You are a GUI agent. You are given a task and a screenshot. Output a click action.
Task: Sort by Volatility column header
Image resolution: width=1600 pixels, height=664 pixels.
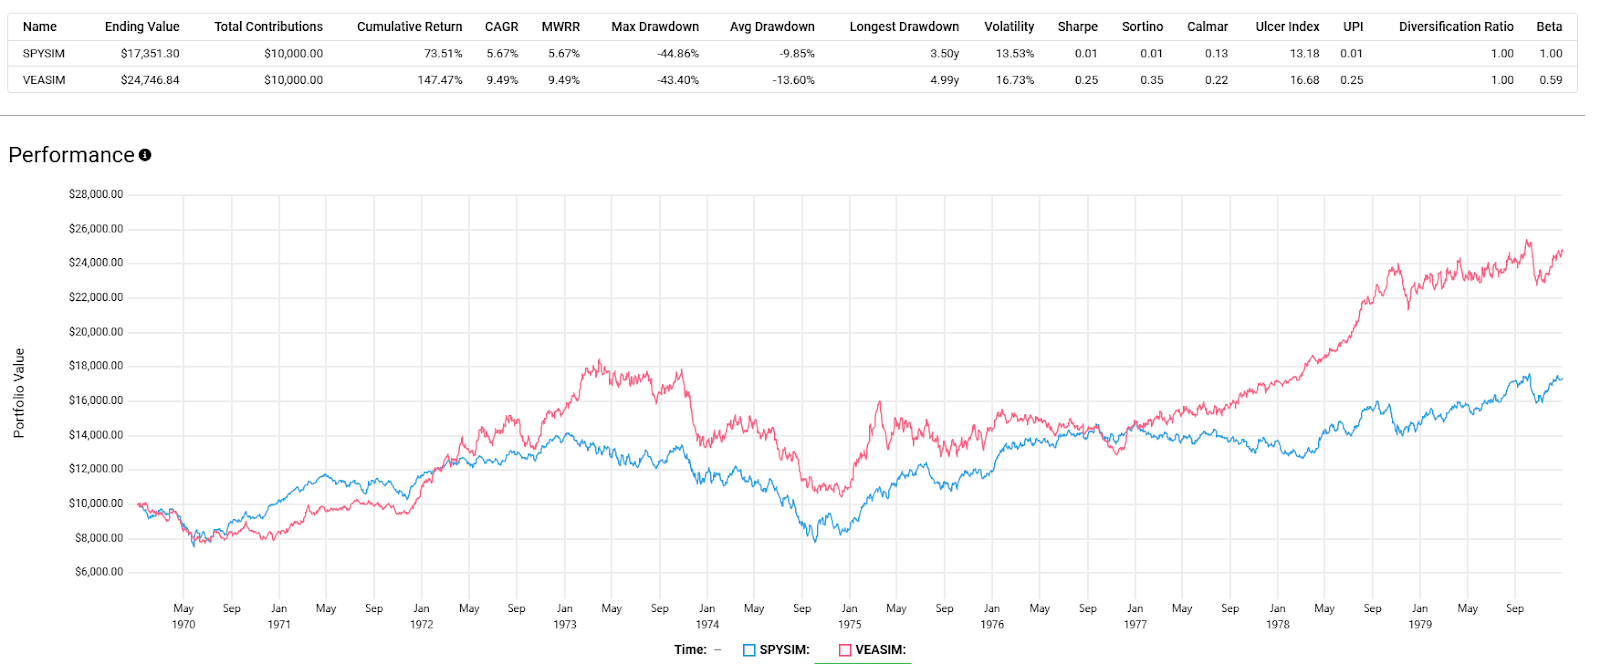(1009, 27)
